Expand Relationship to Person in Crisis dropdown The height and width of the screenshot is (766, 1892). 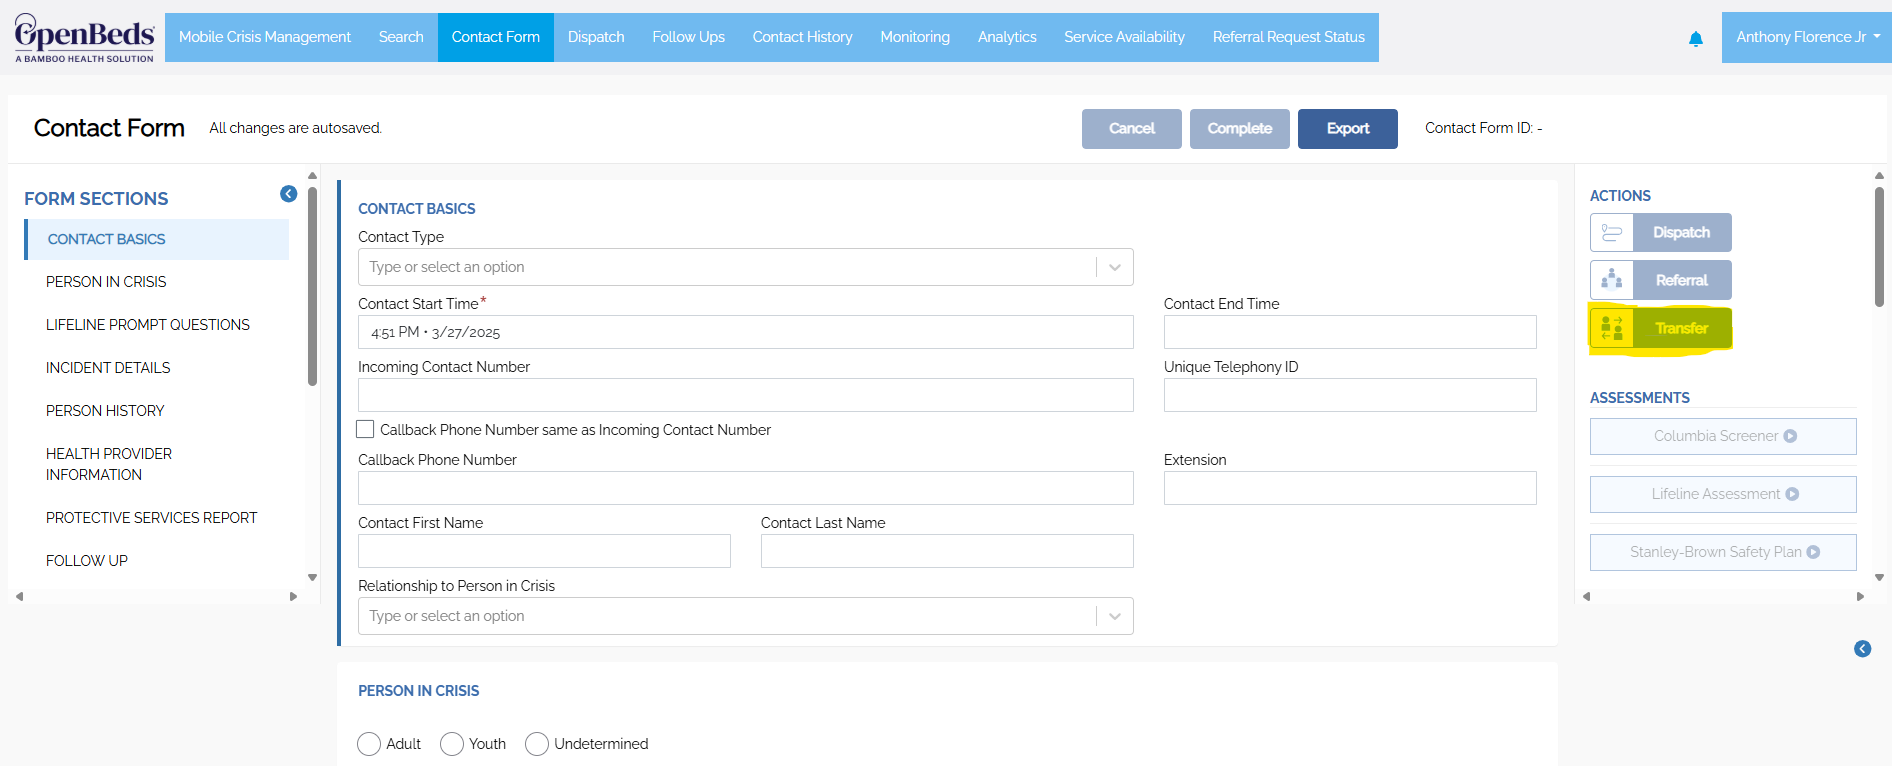click(1114, 616)
